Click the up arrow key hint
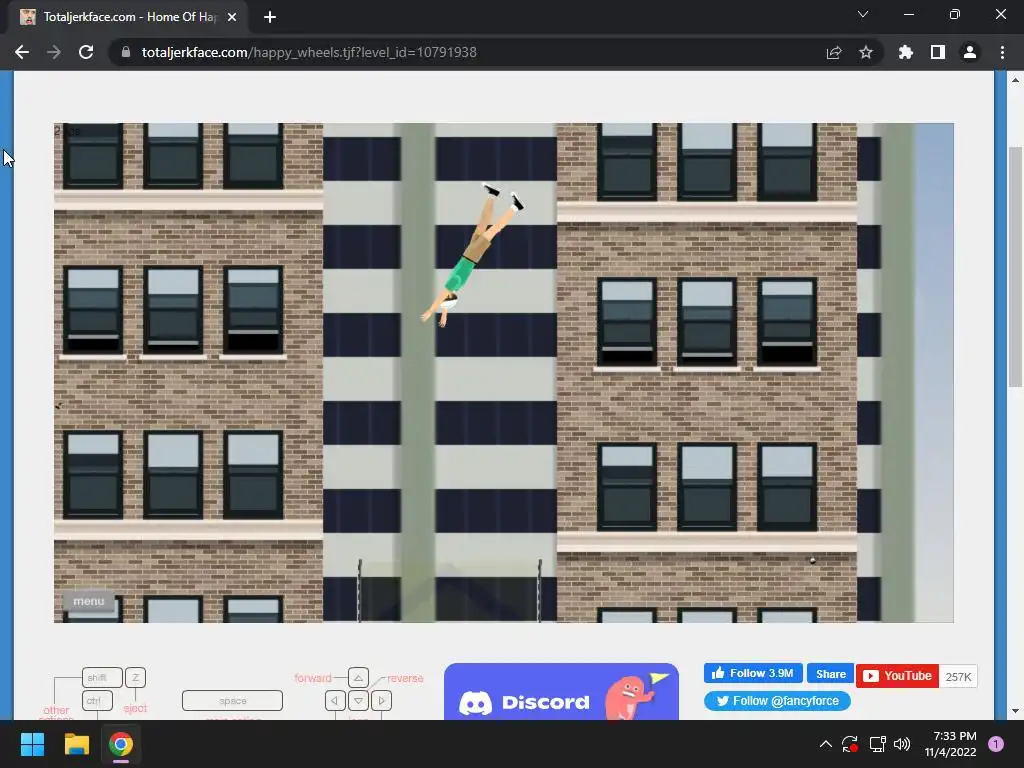 pyautogui.click(x=359, y=678)
